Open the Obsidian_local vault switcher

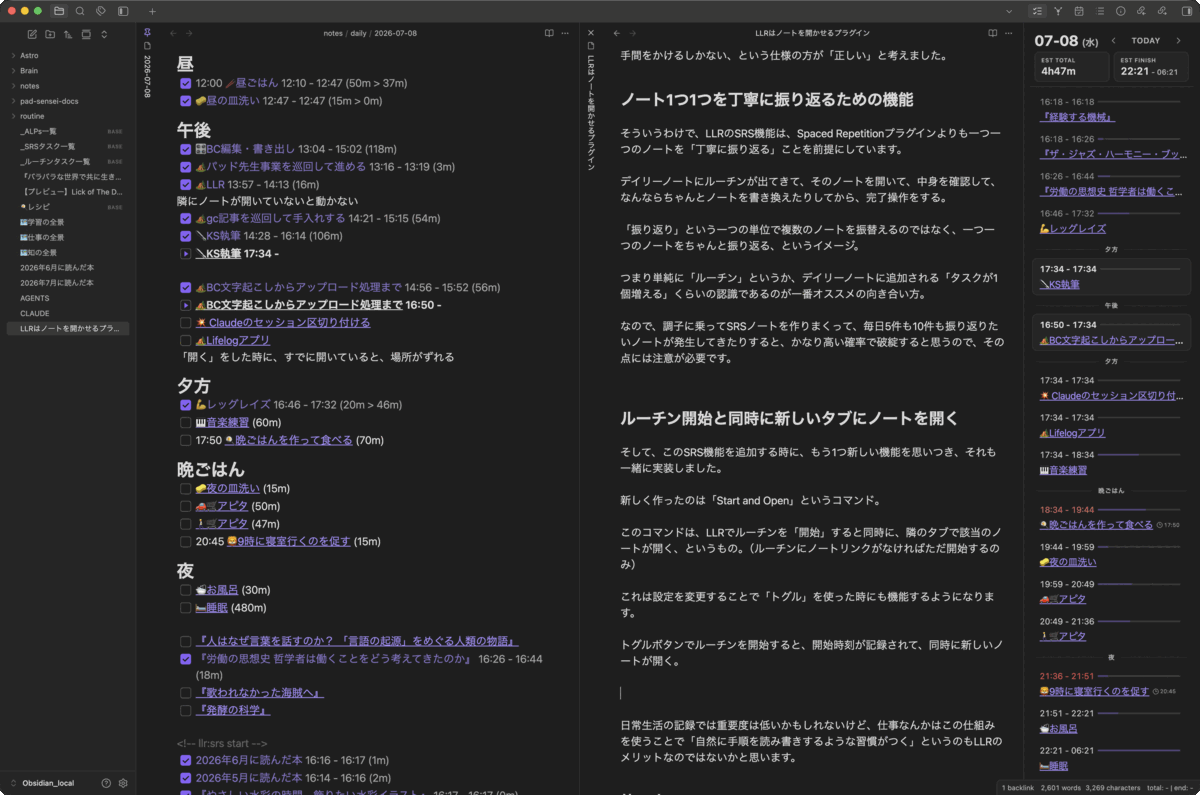coord(50,783)
